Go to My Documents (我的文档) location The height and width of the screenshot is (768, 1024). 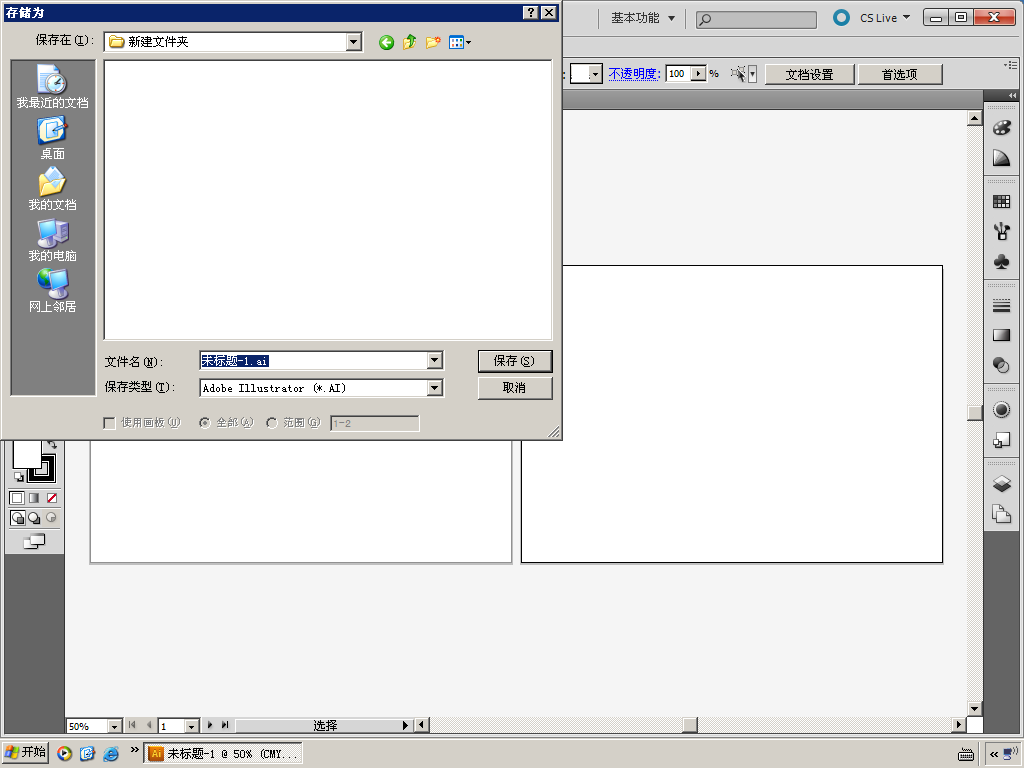tap(52, 189)
